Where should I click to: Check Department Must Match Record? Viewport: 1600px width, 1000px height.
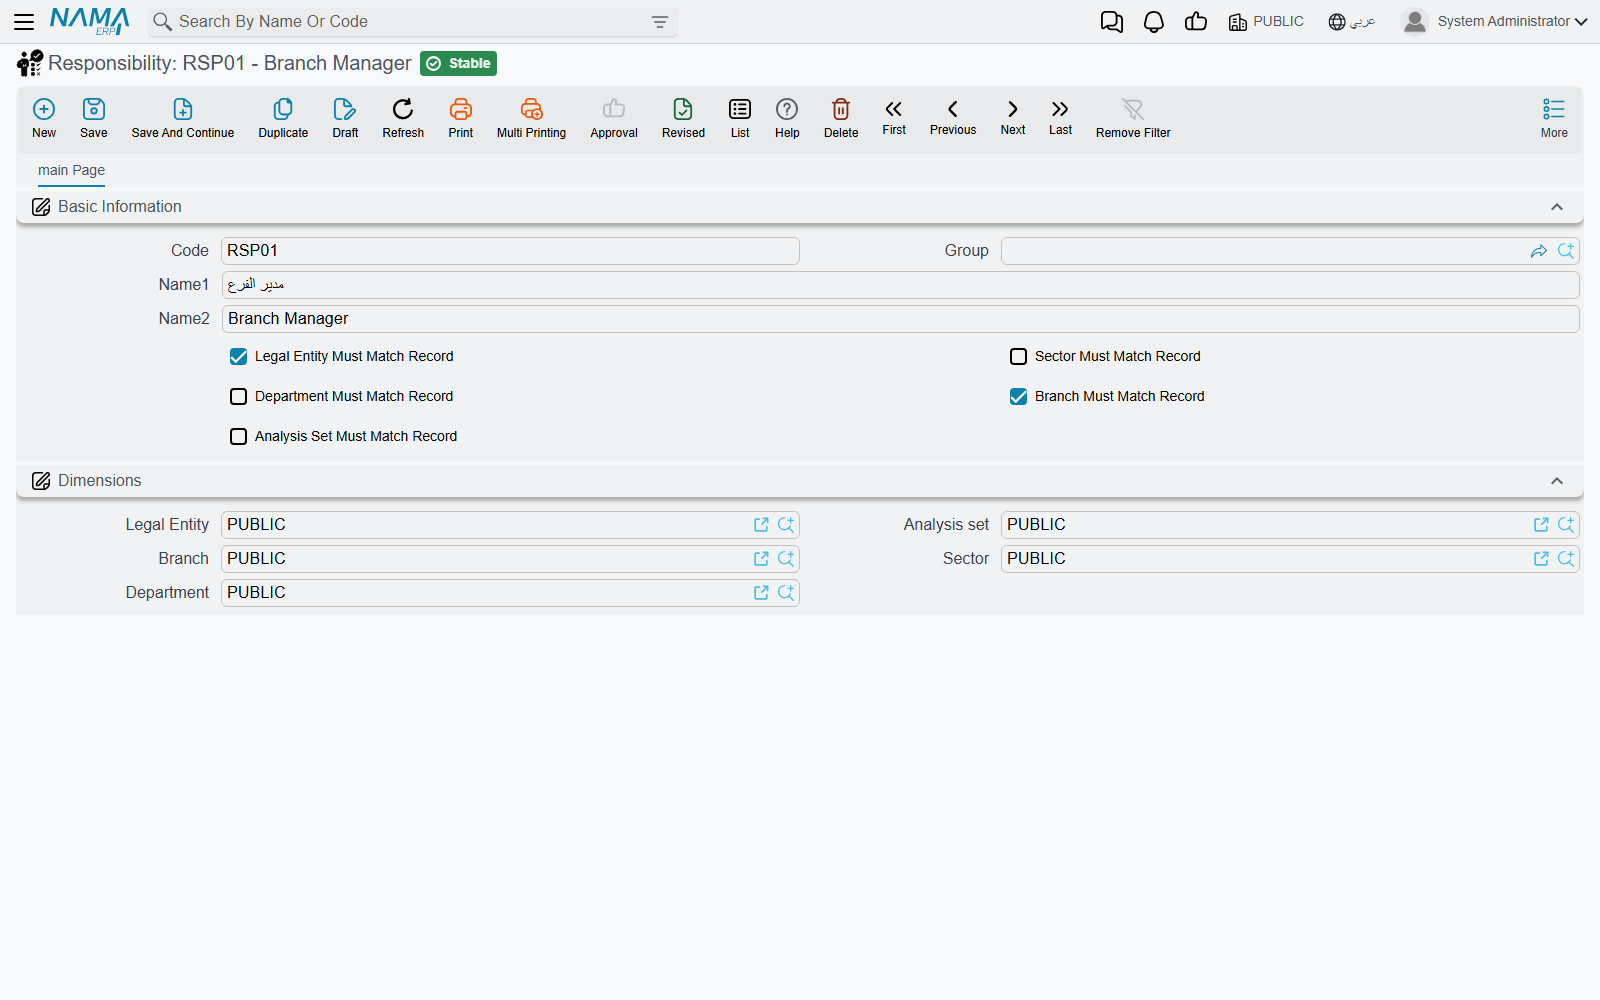click(x=238, y=396)
